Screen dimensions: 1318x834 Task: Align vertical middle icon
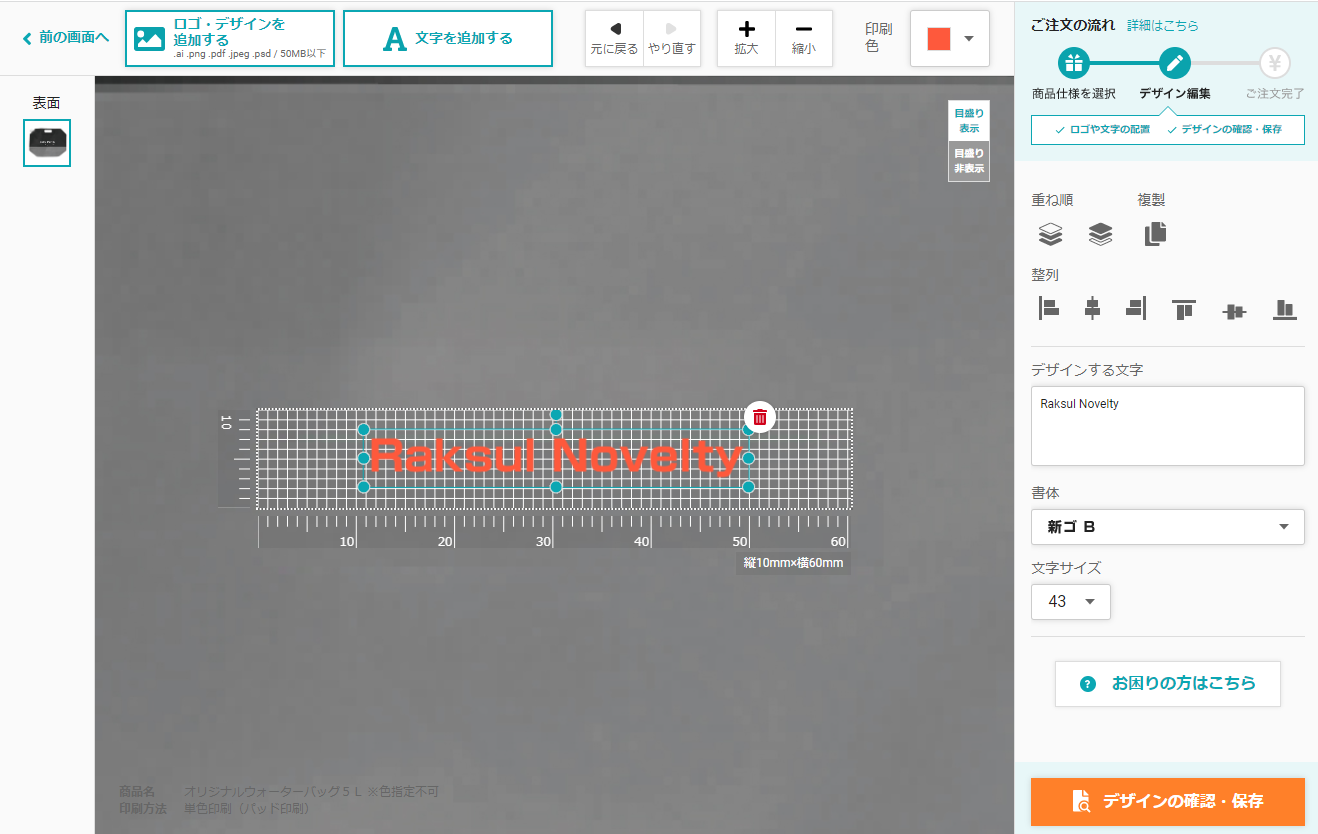pos(1234,311)
